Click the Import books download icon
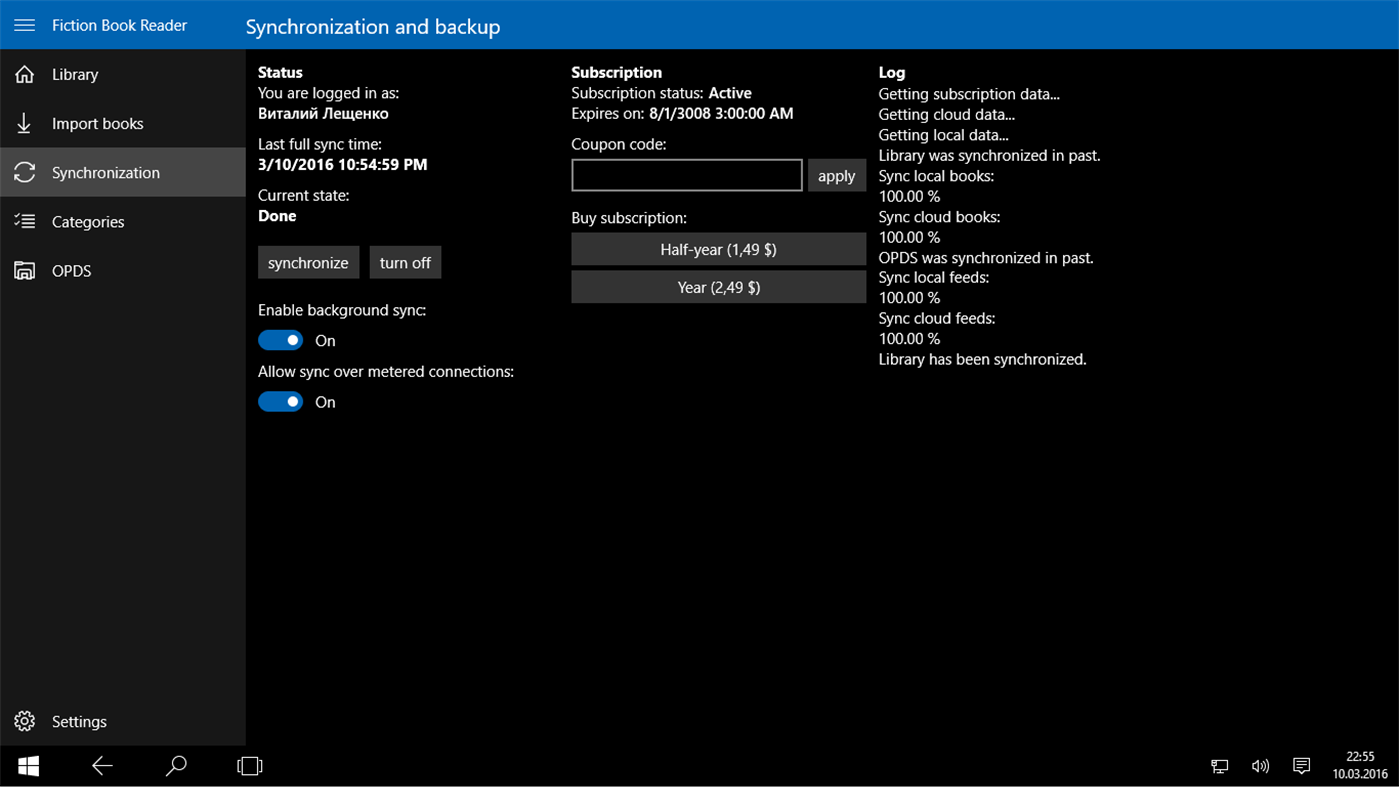 coord(24,123)
